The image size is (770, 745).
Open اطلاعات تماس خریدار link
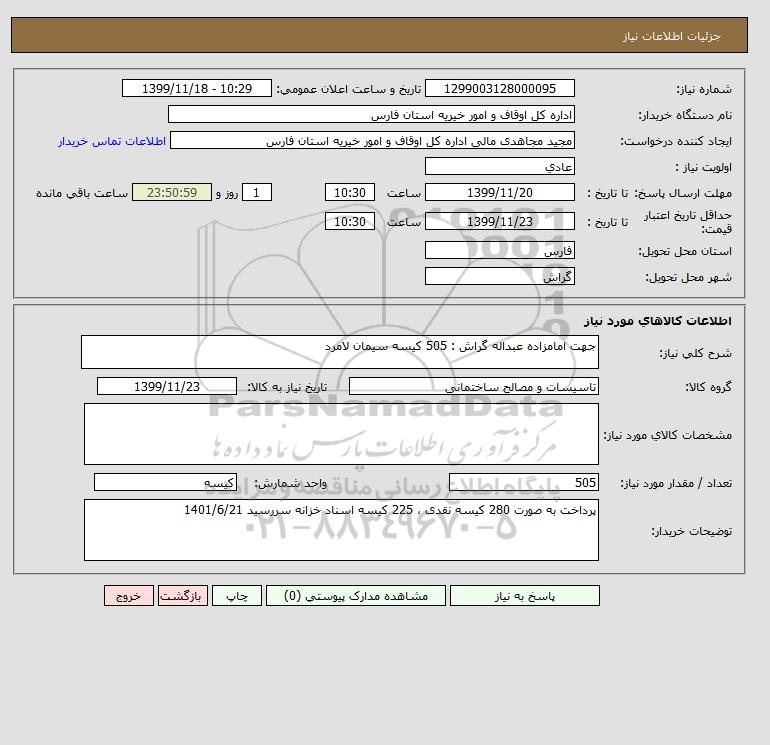click(112, 141)
